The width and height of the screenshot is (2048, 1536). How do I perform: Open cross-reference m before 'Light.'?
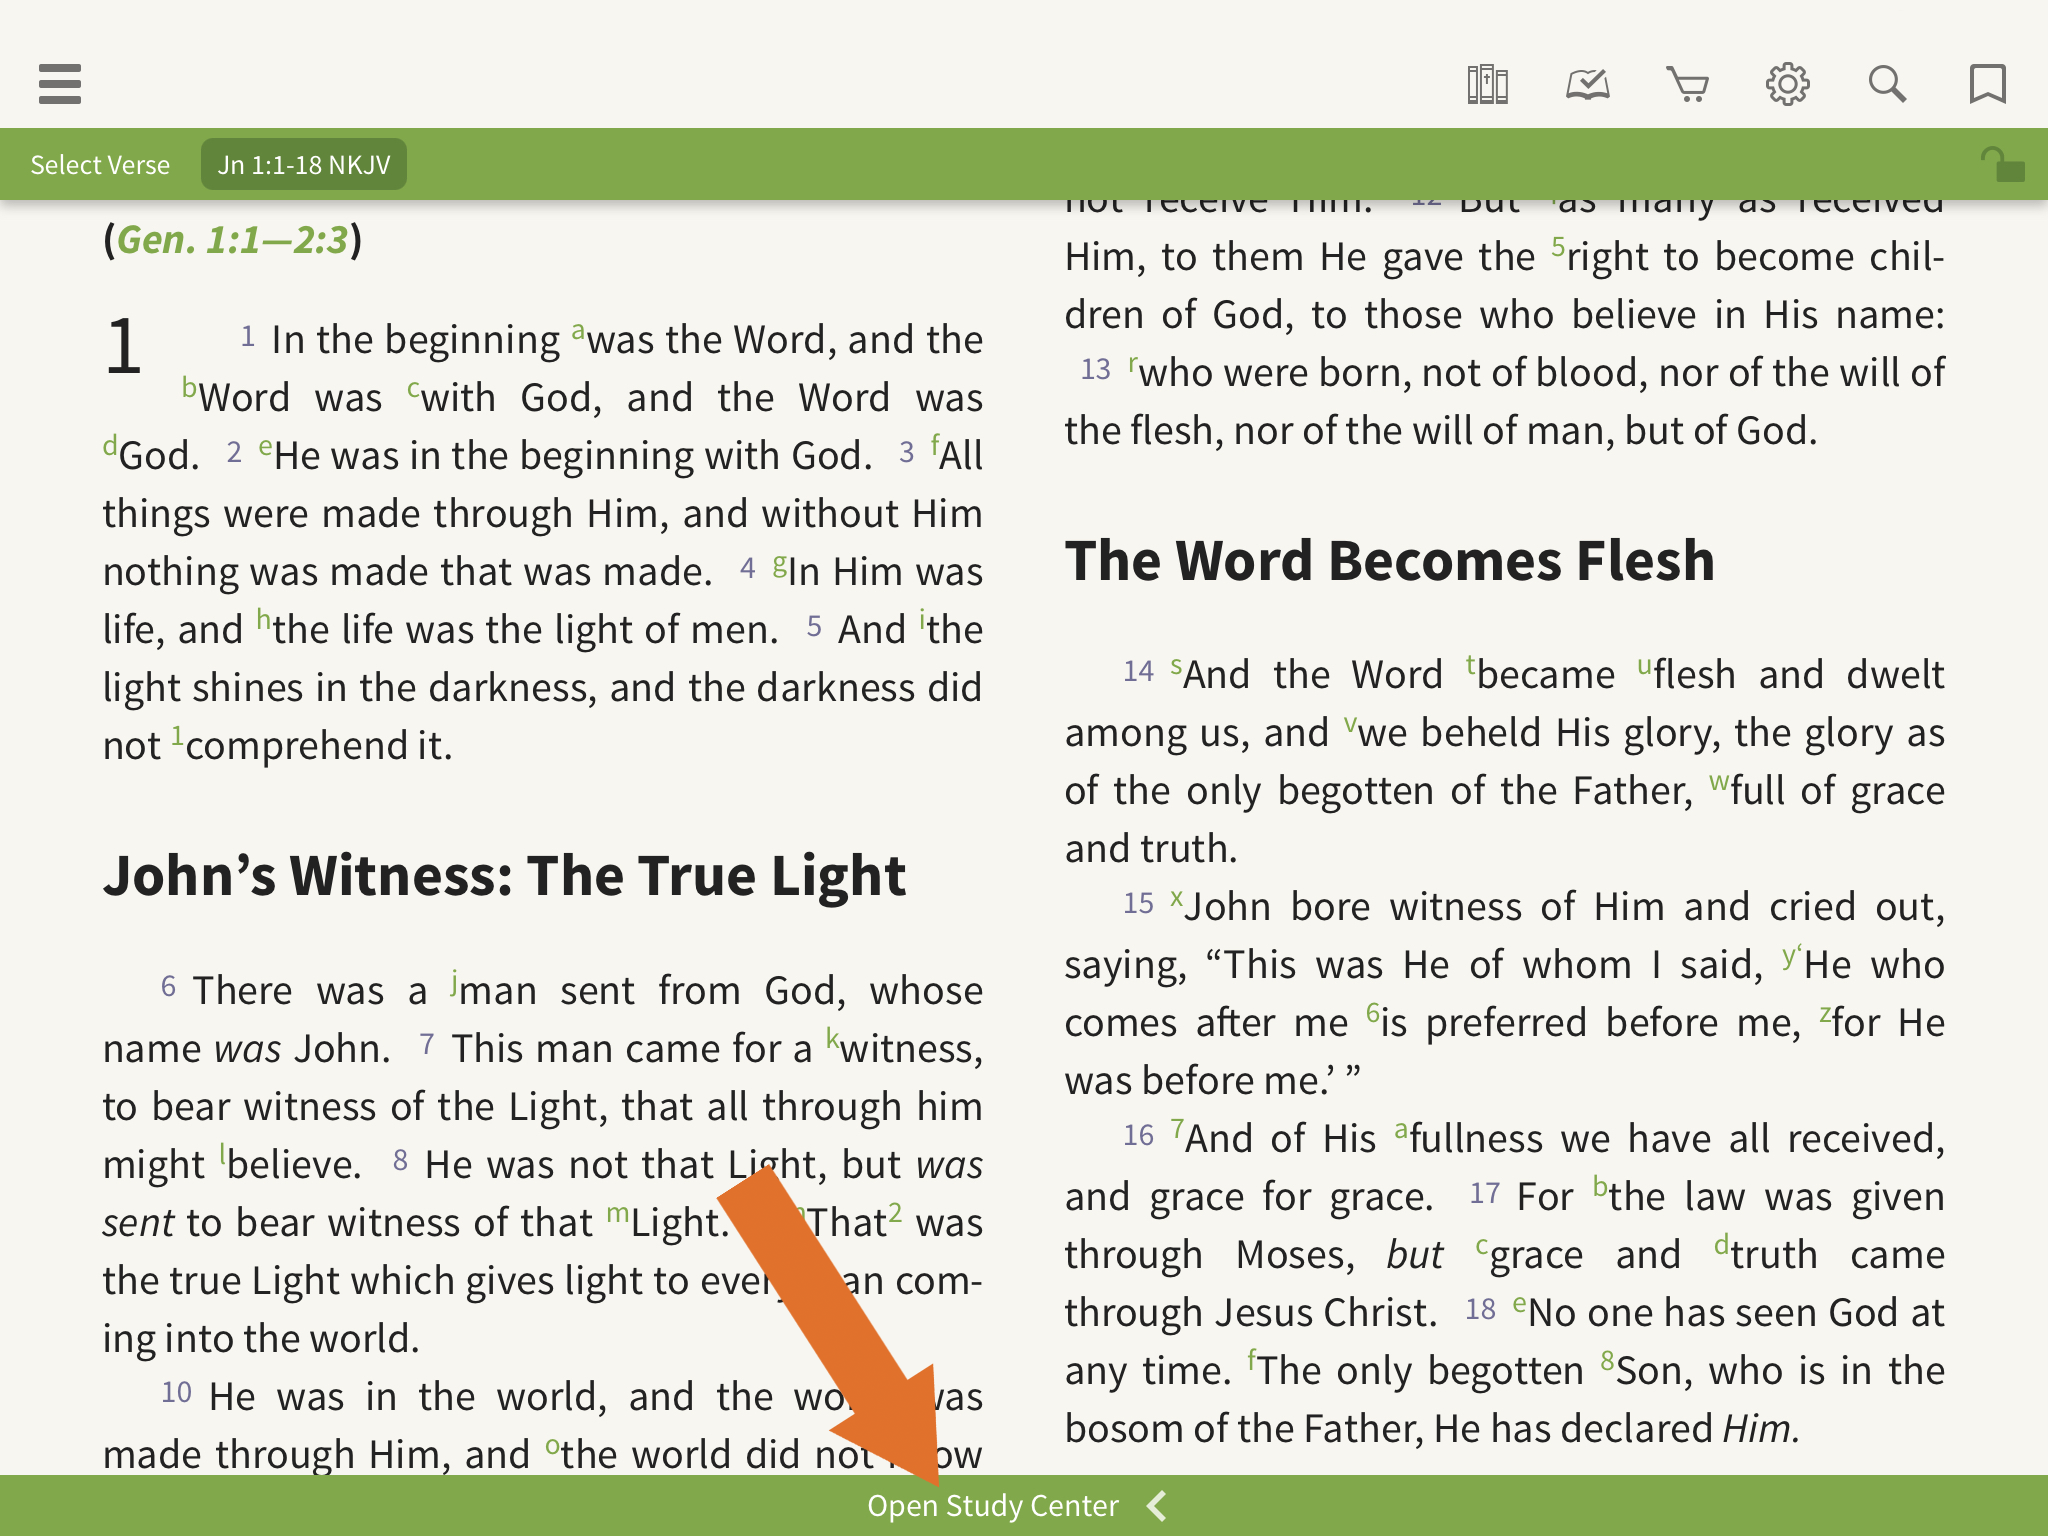click(618, 1214)
